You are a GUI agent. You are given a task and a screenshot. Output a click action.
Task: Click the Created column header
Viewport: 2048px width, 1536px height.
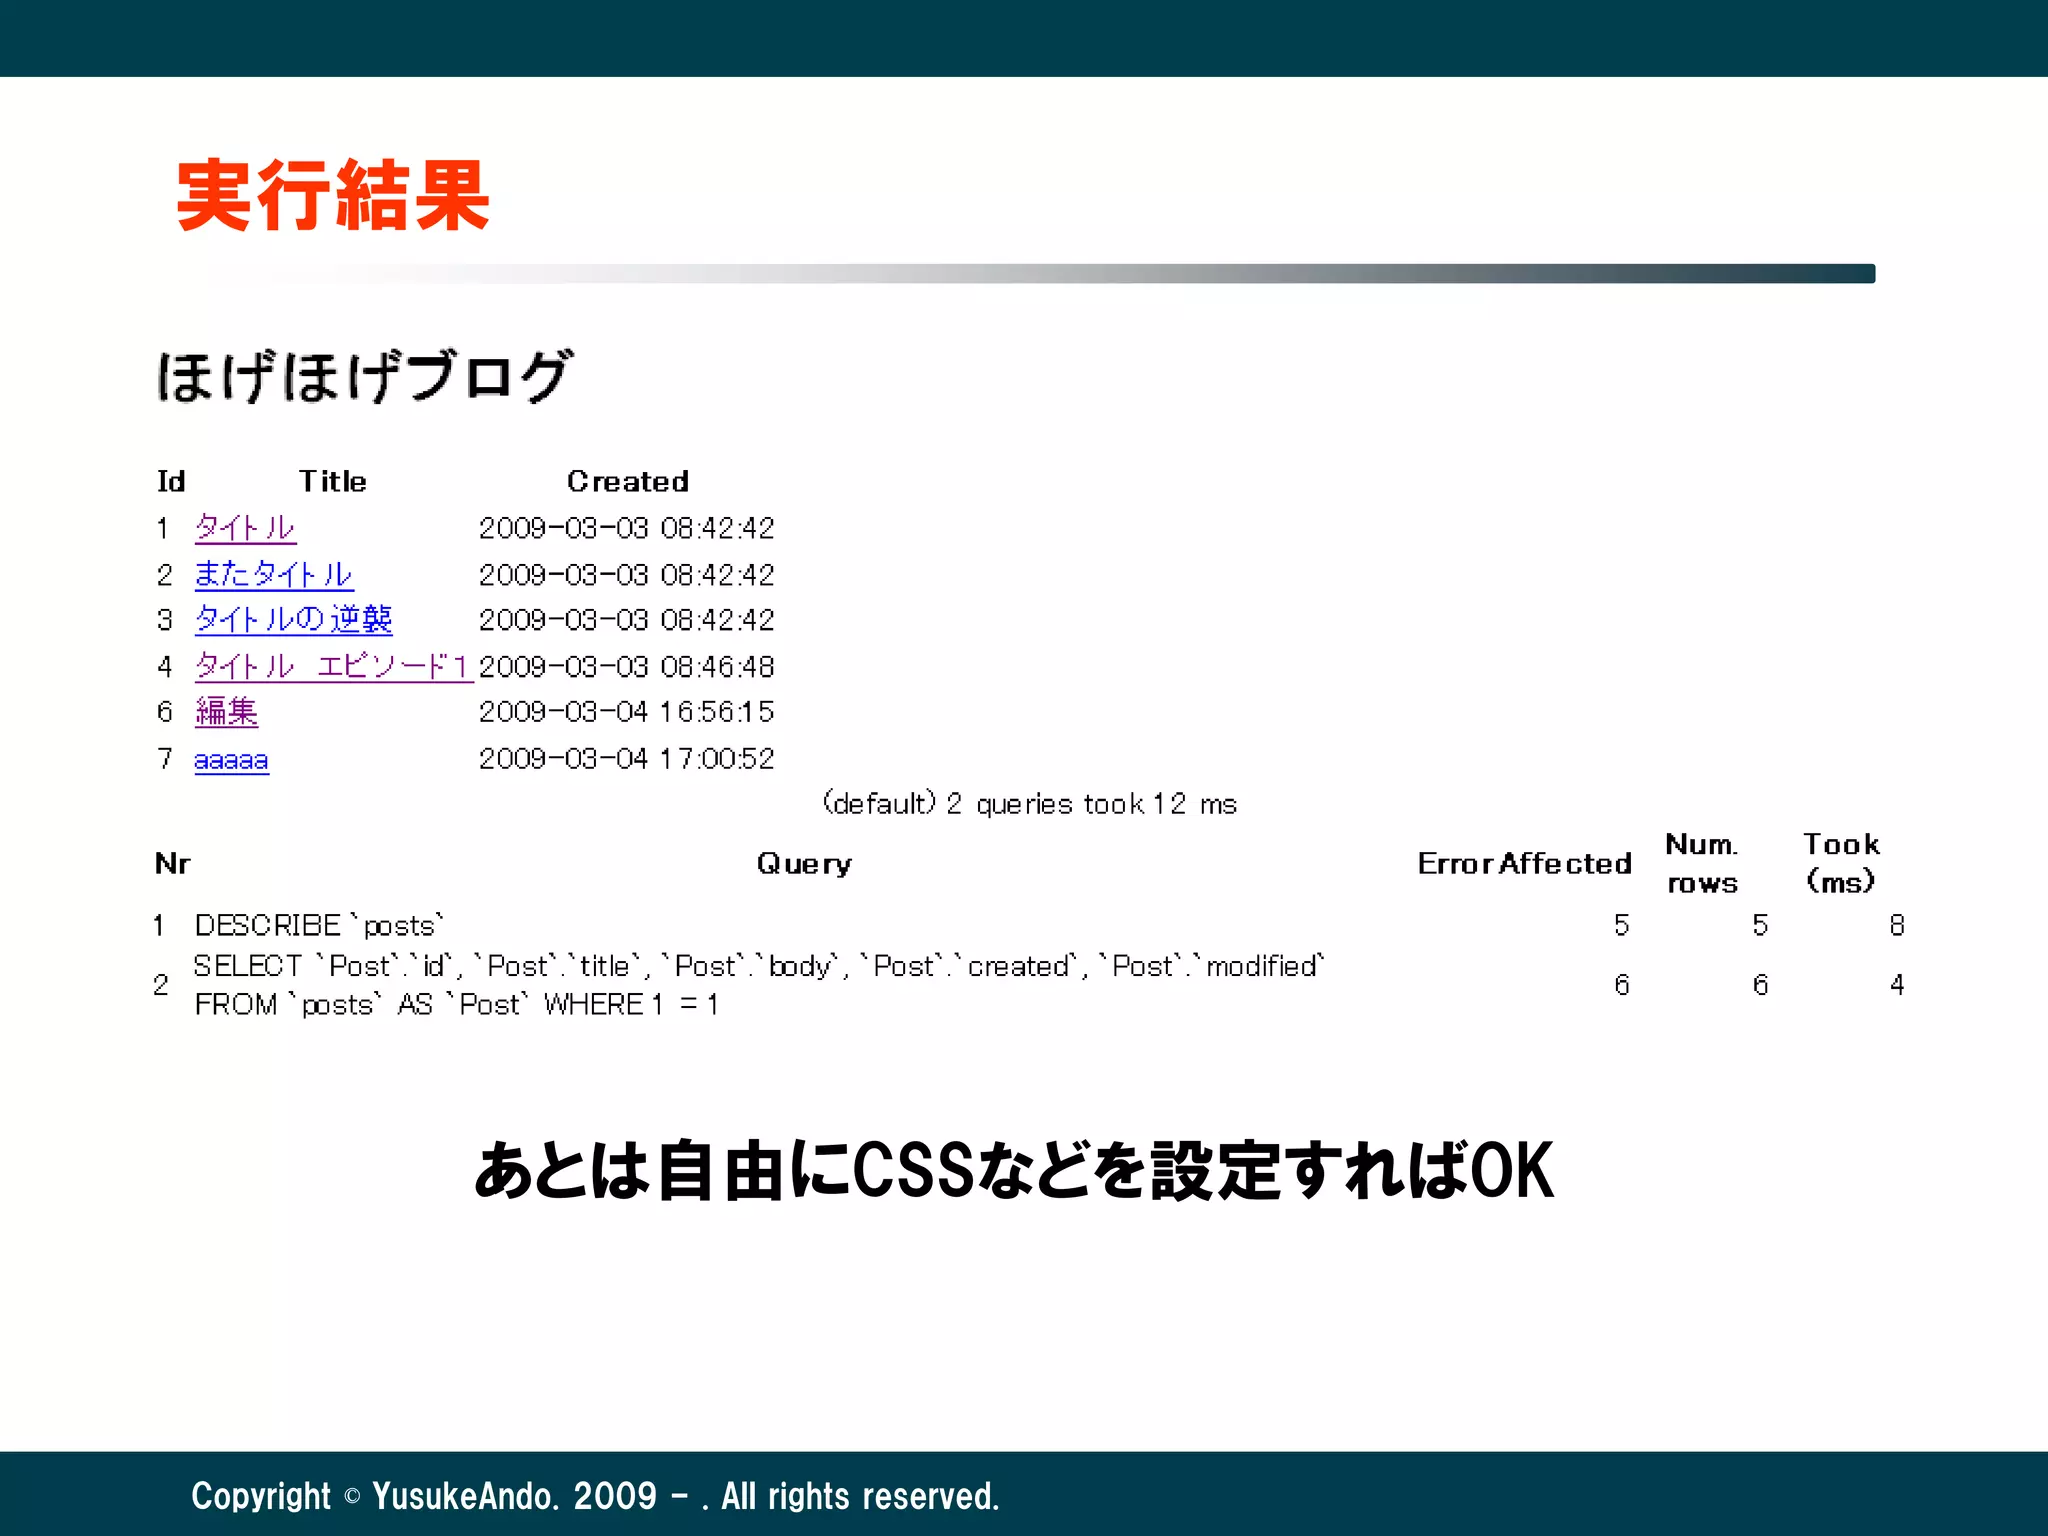click(628, 481)
